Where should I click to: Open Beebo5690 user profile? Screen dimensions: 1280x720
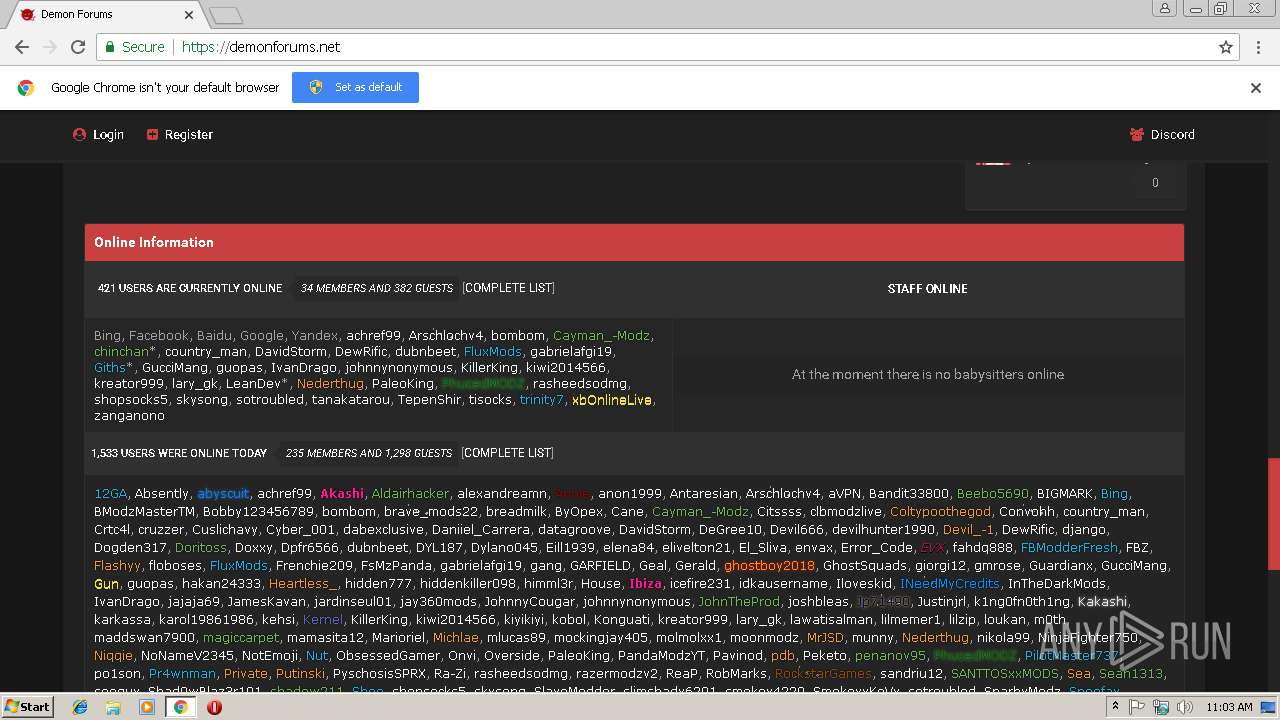click(x=992, y=494)
